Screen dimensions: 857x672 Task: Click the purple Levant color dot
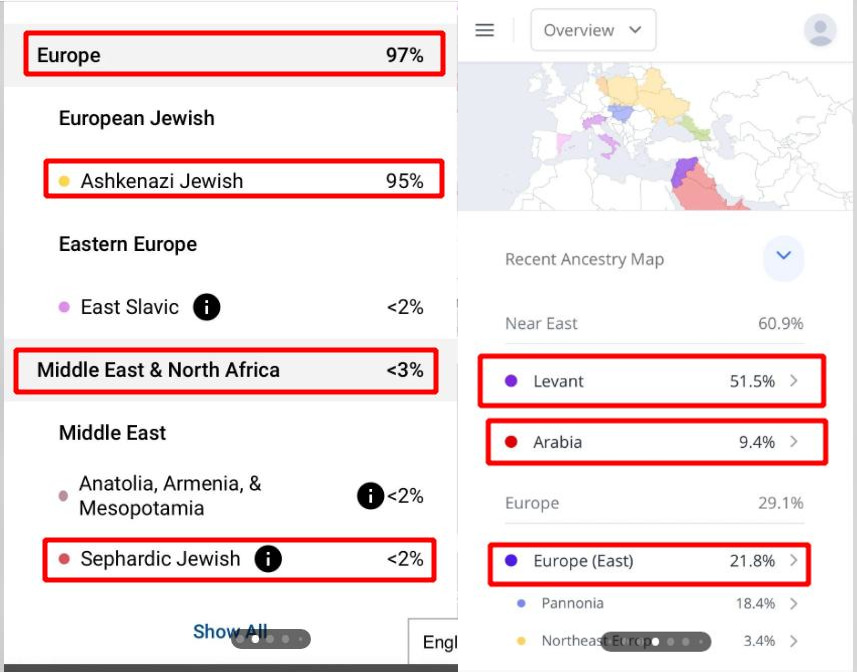point(511,381)
